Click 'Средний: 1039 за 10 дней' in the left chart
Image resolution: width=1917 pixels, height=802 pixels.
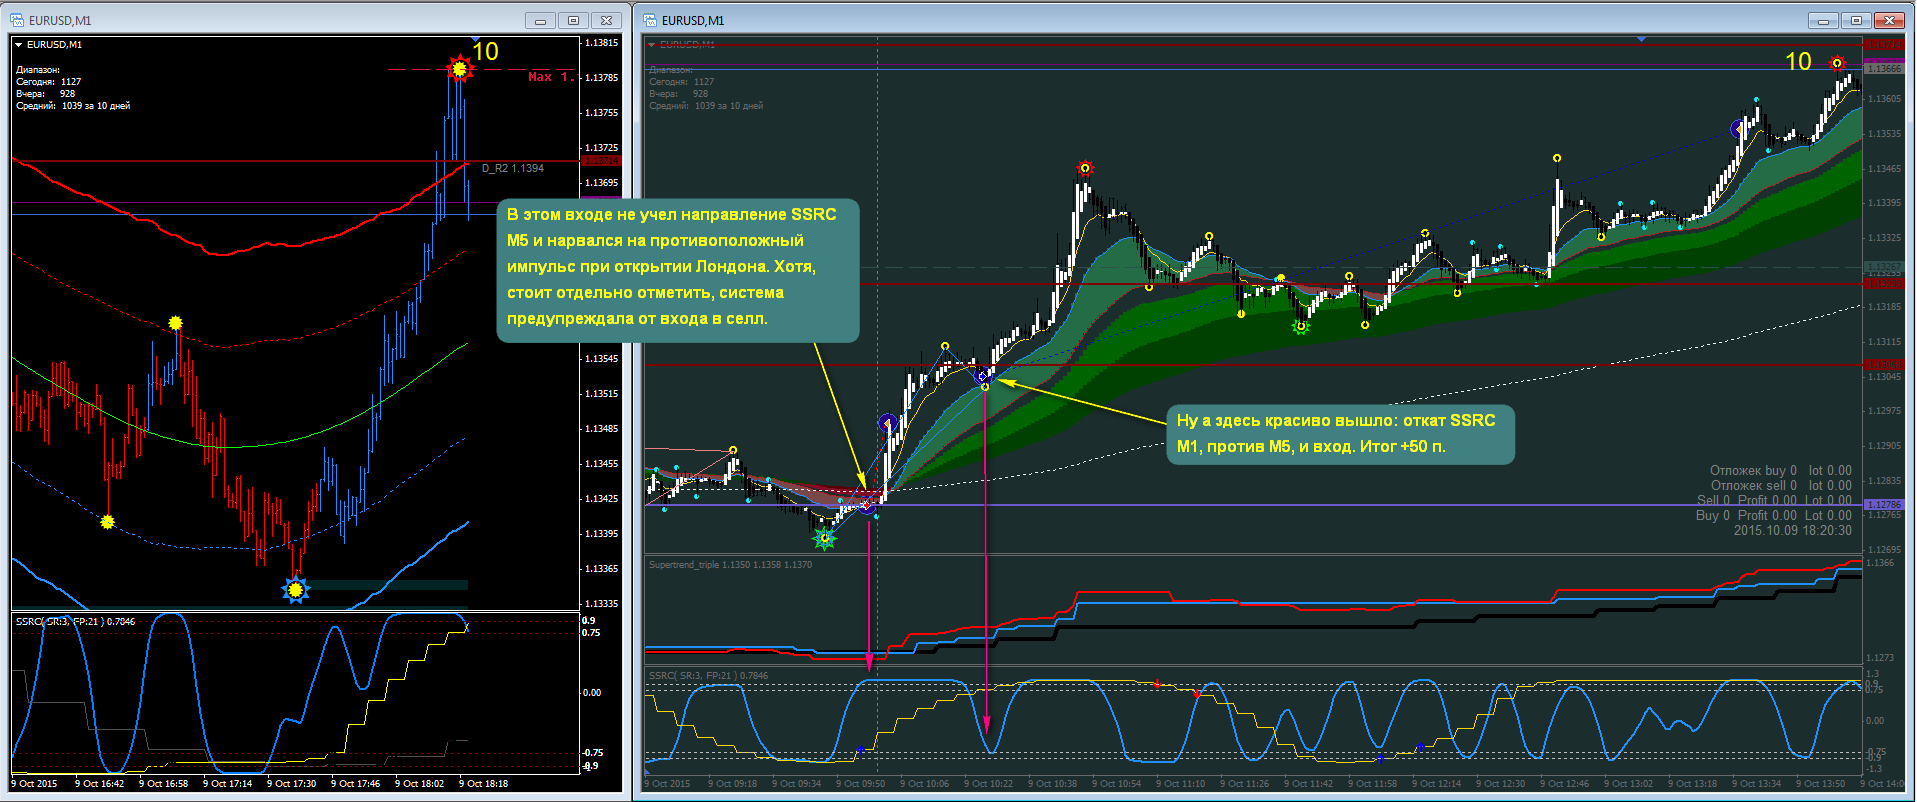[73, 106]
